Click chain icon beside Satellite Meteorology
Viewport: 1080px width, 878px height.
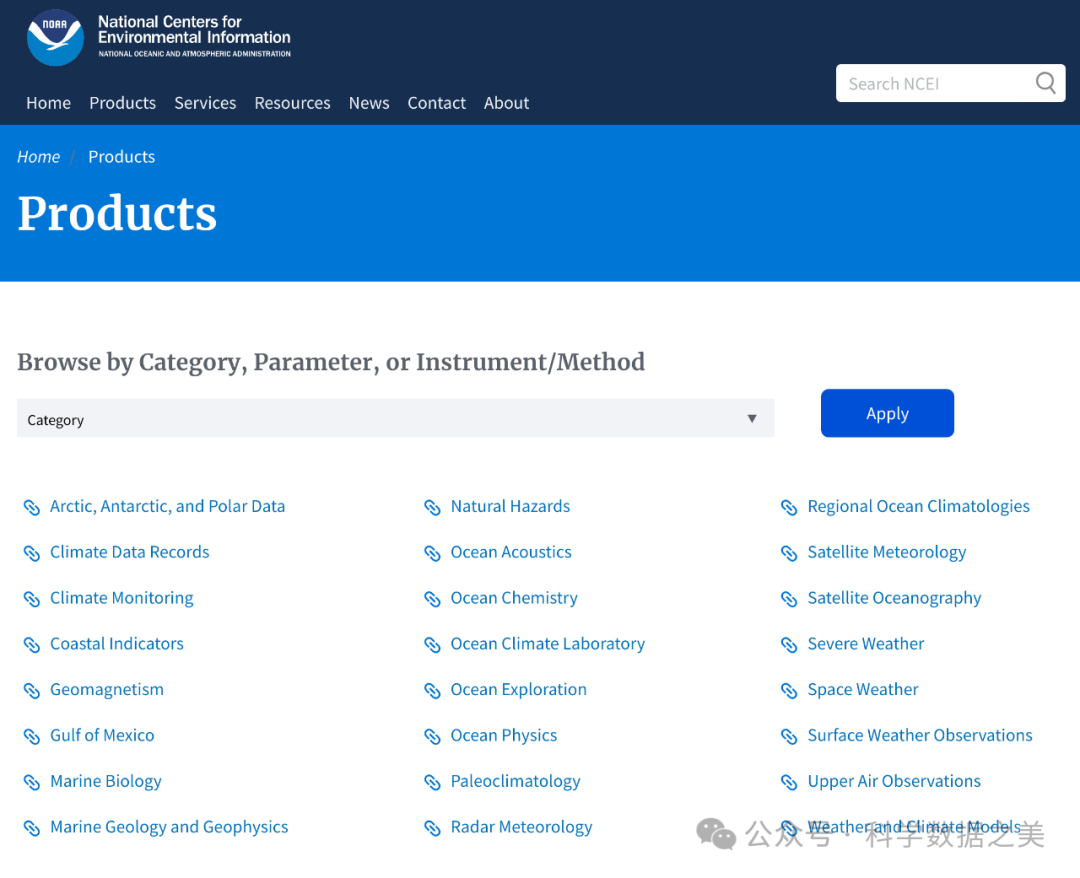click(x=789, y=553)
